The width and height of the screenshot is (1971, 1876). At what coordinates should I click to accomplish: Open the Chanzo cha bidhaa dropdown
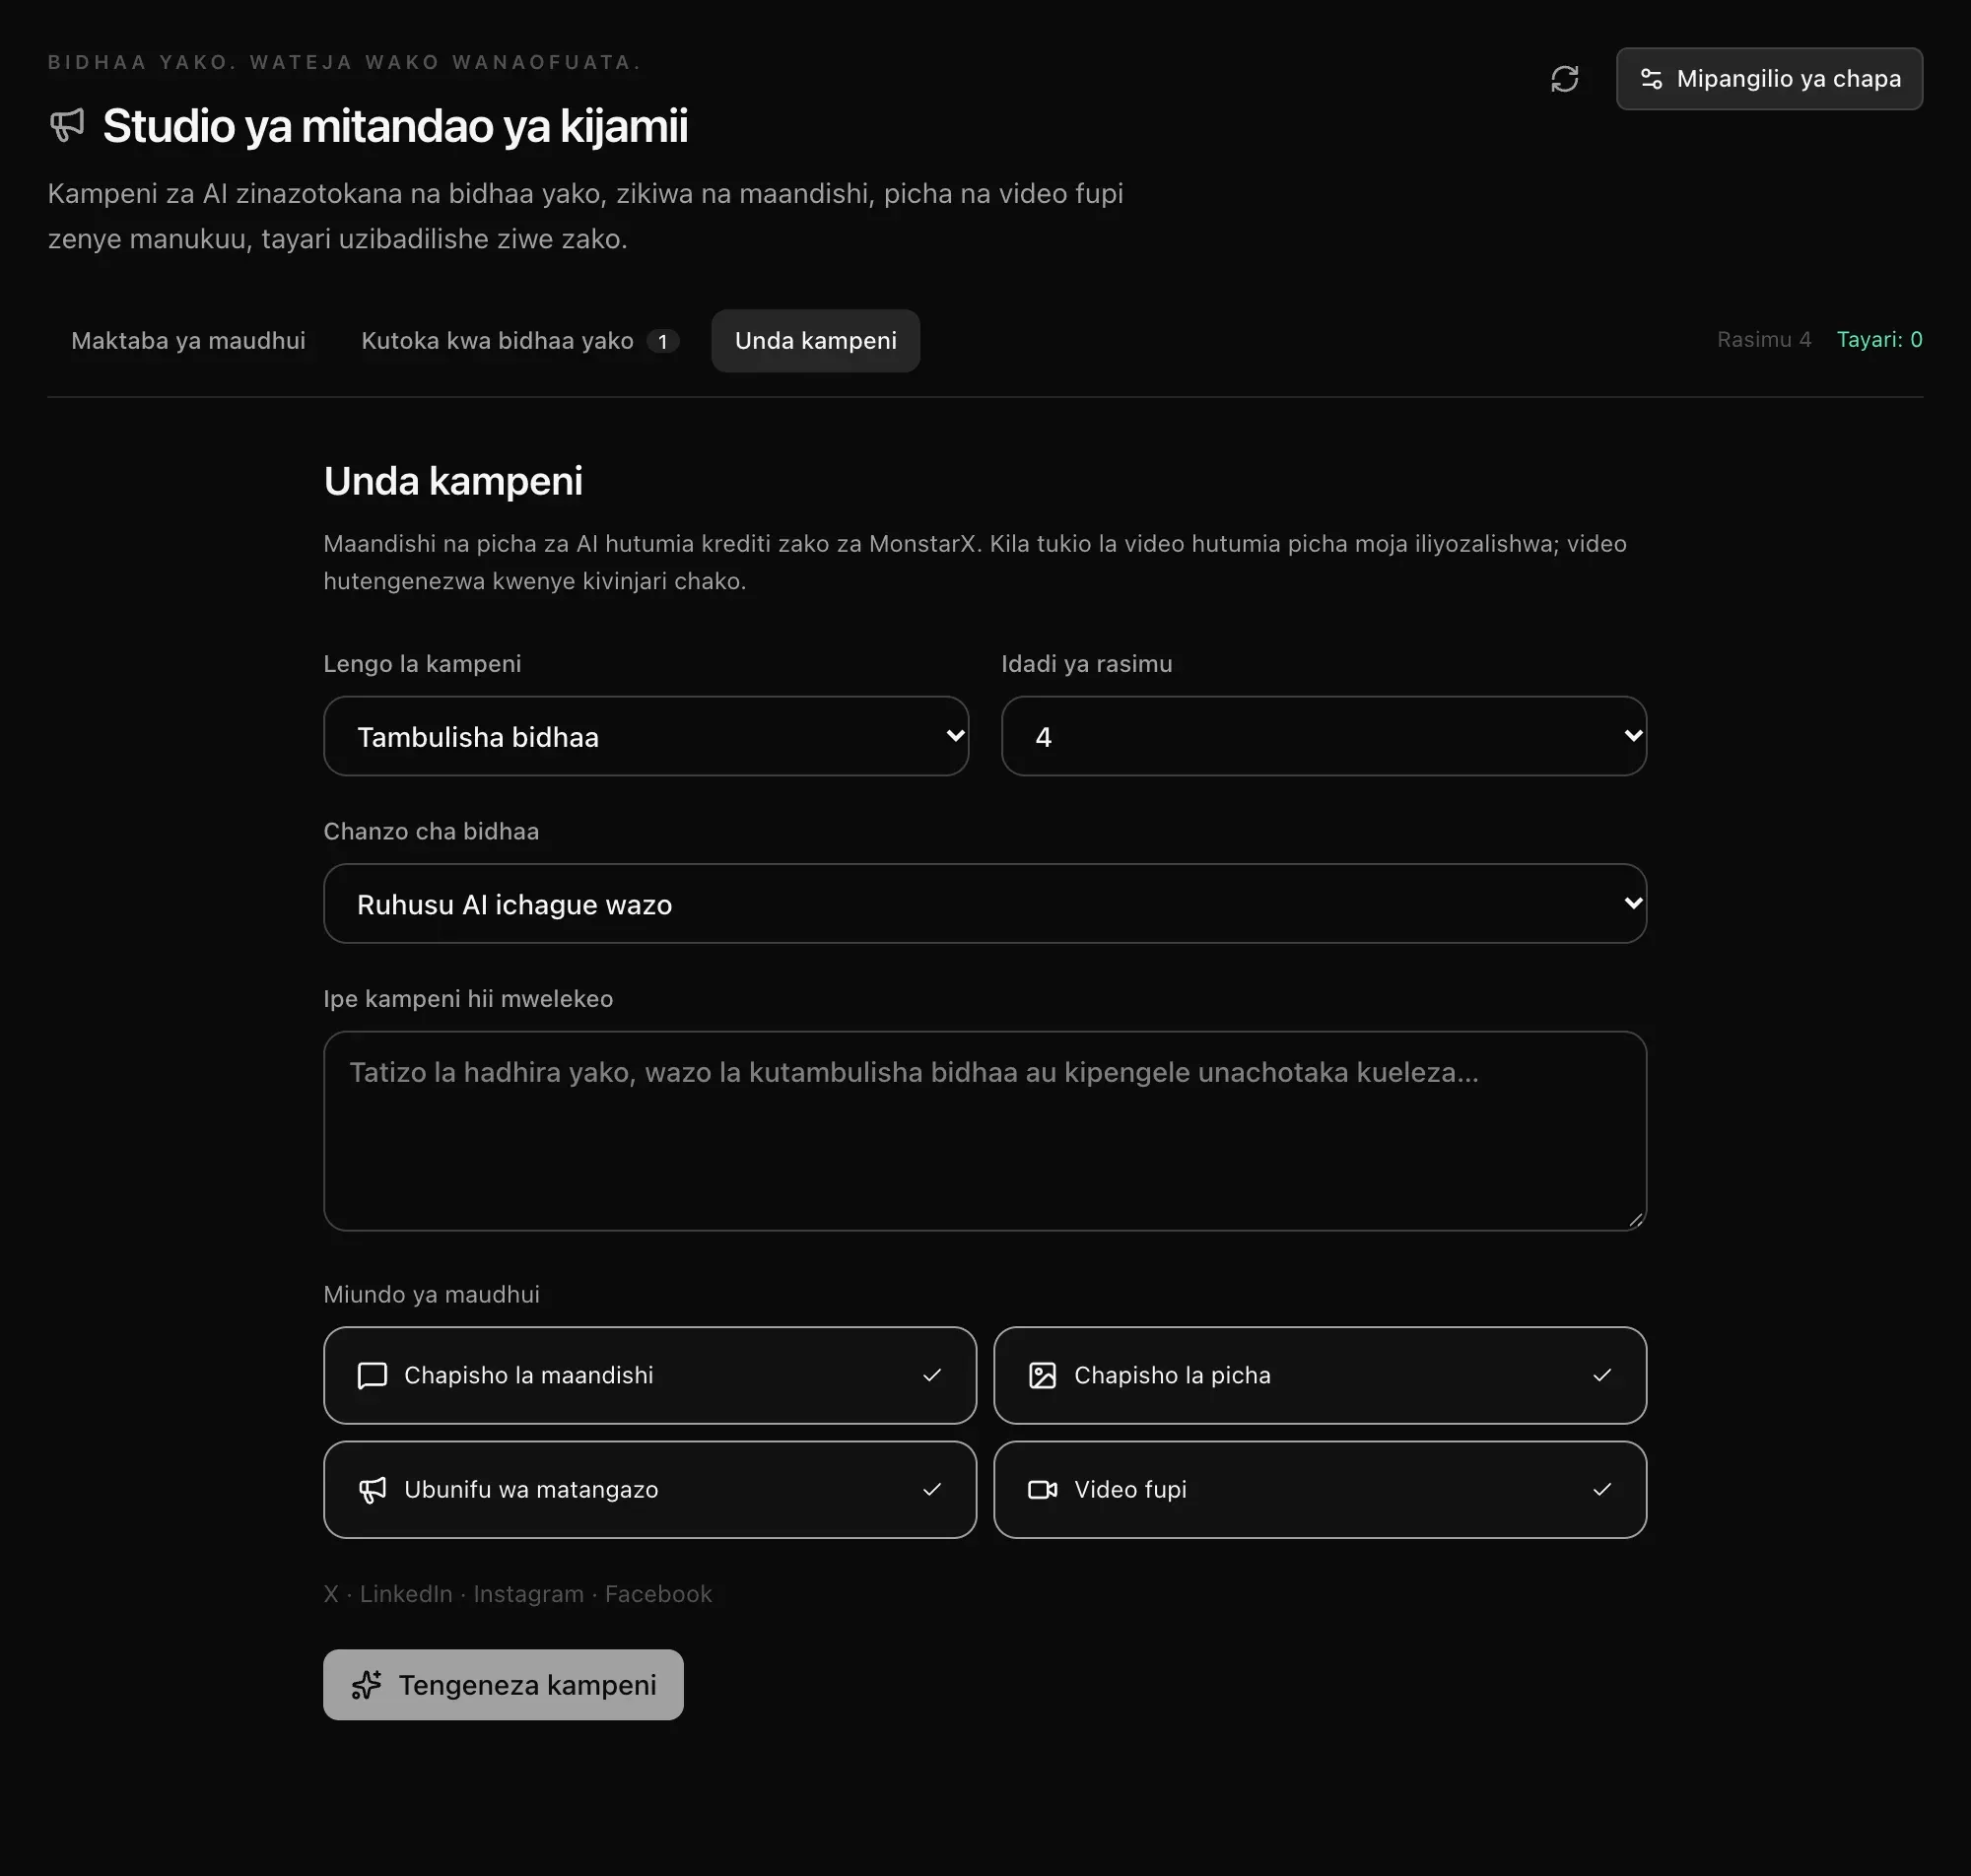tap(985, 903)
